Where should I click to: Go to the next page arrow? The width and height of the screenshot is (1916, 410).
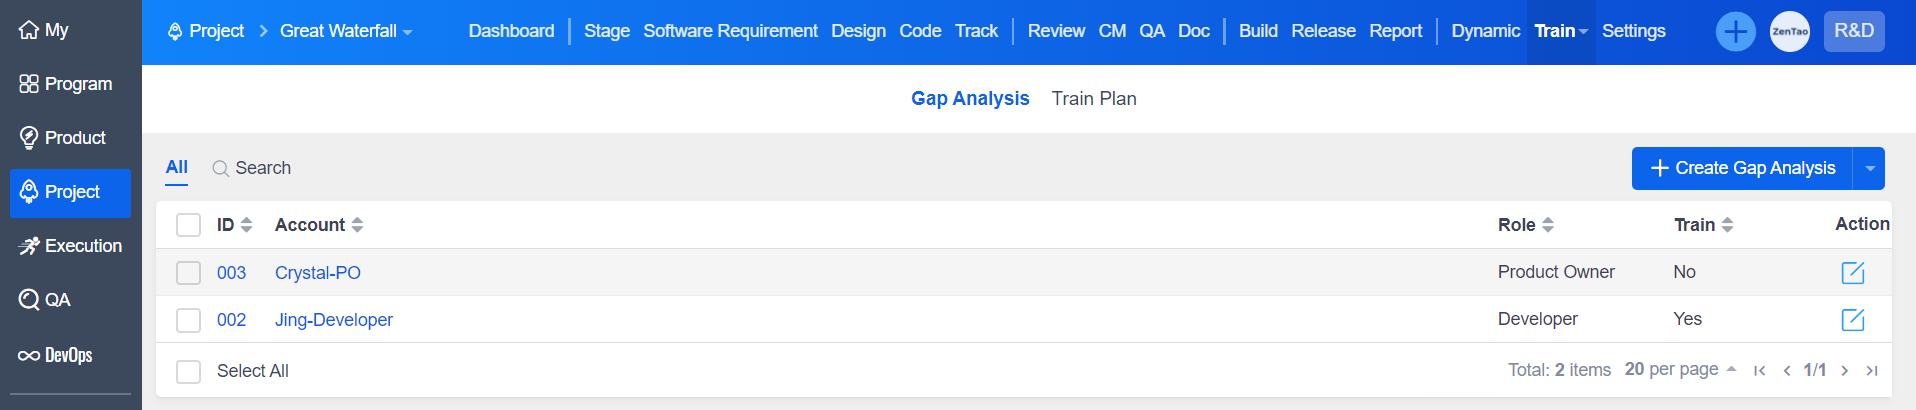click(1844, 371)
